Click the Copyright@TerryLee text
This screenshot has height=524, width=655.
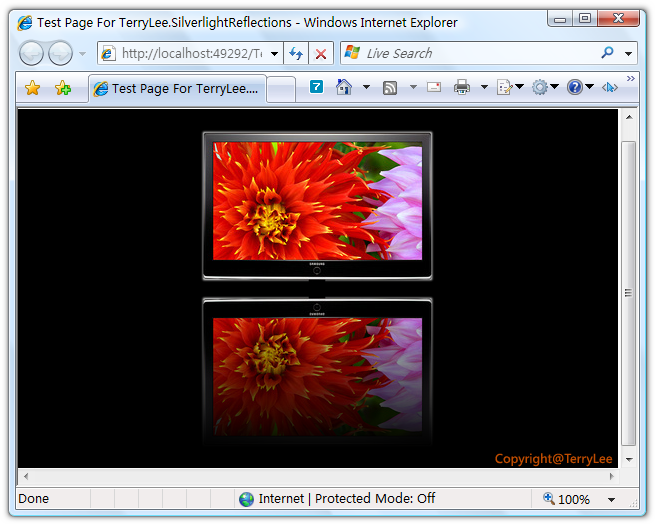(553, 459)
